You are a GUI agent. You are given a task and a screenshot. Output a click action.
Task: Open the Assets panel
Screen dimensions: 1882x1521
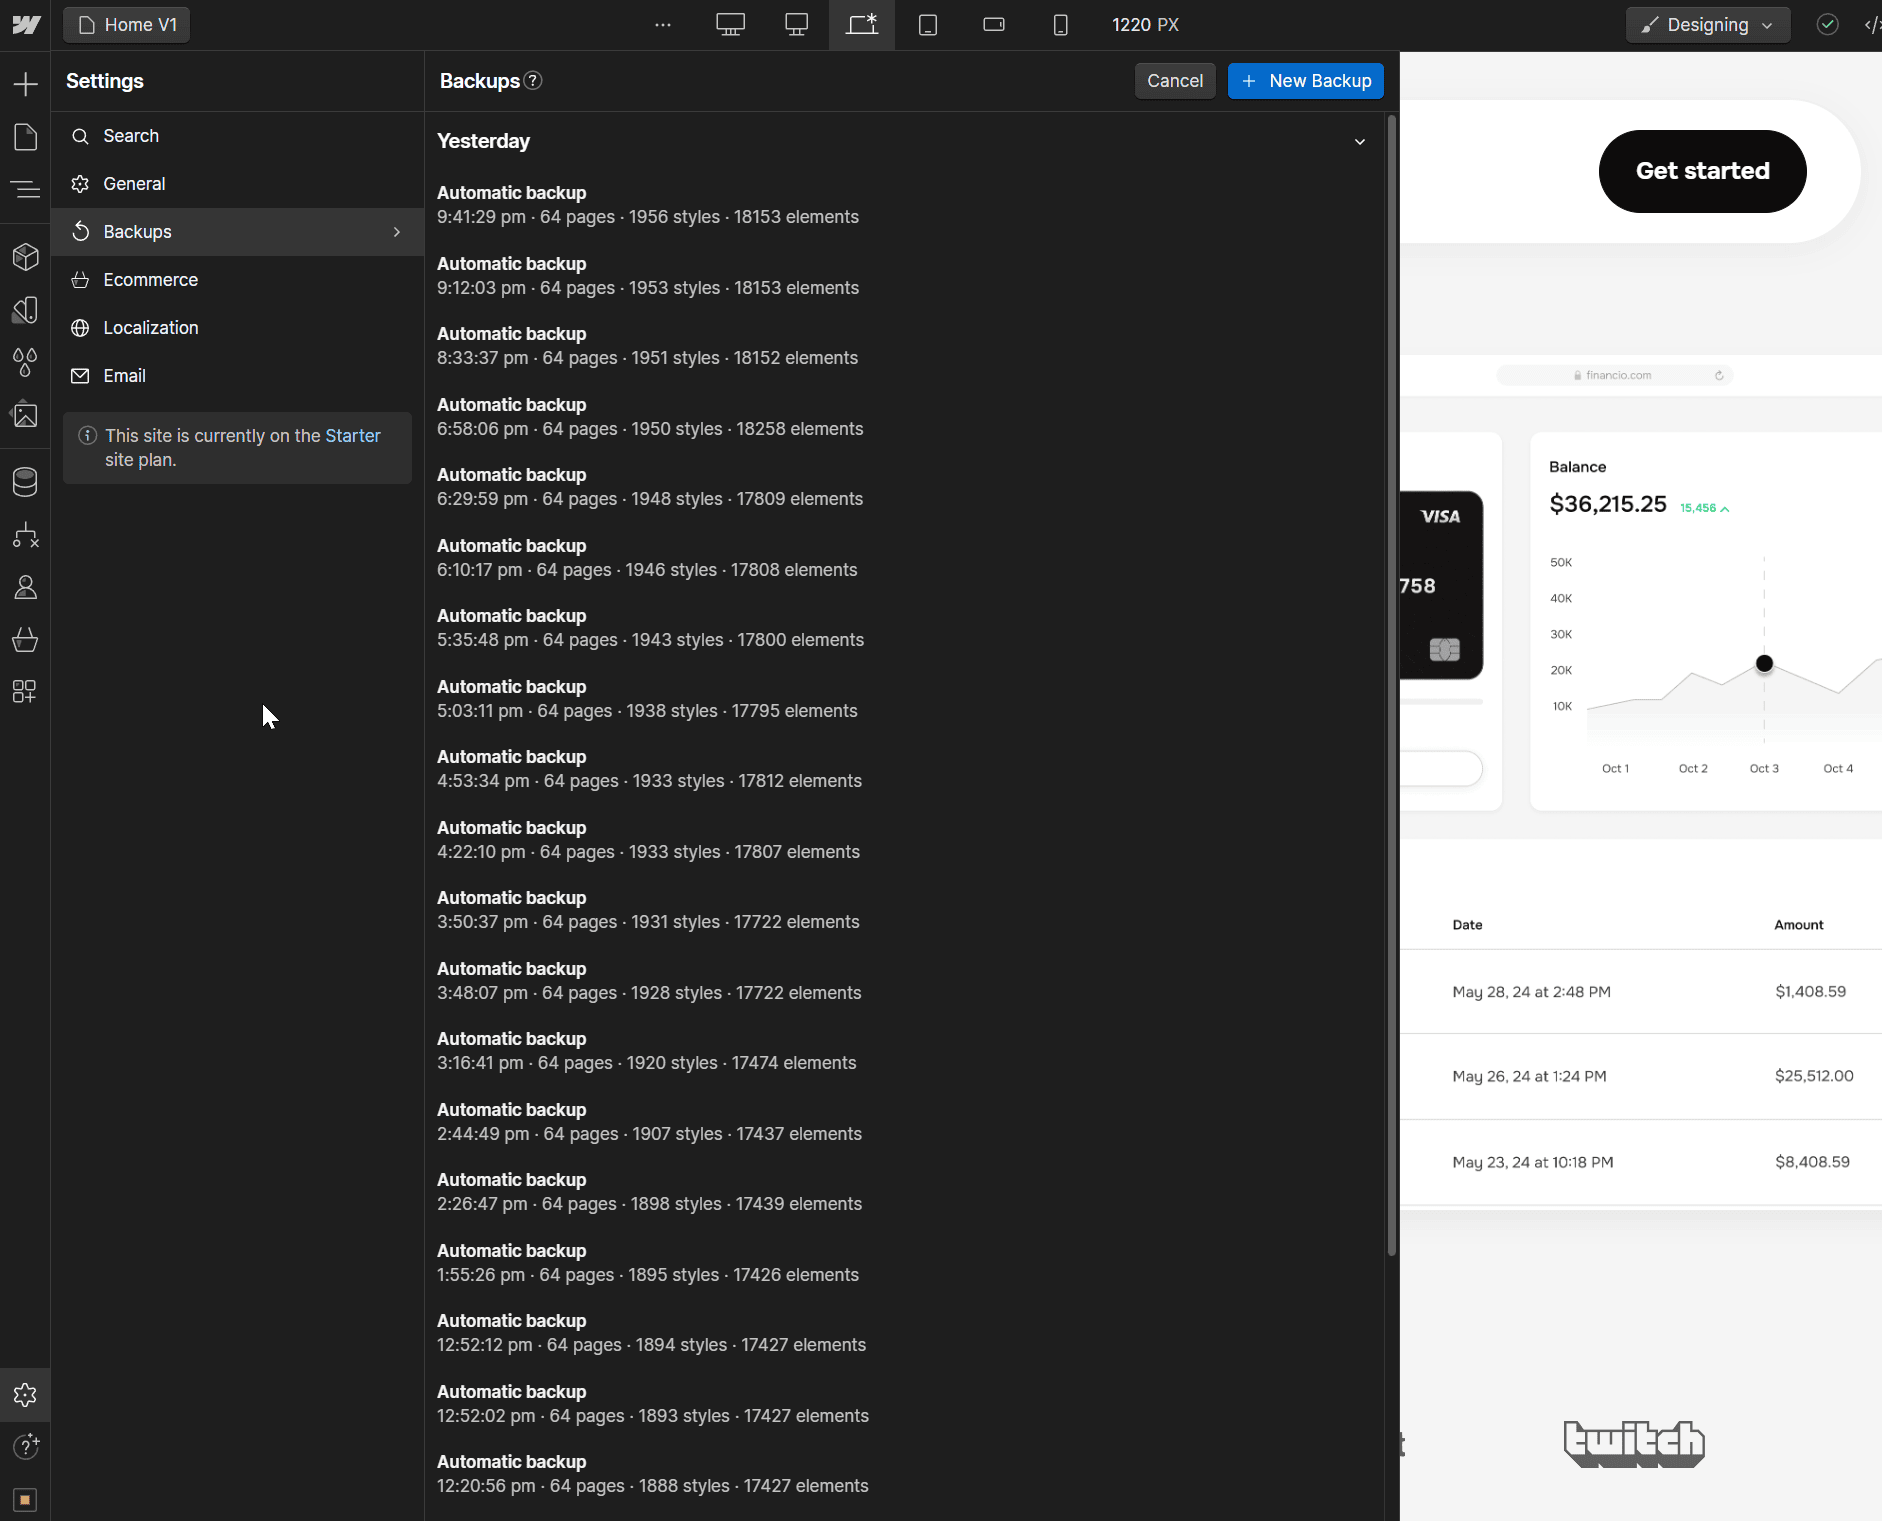tap(25, 415)
